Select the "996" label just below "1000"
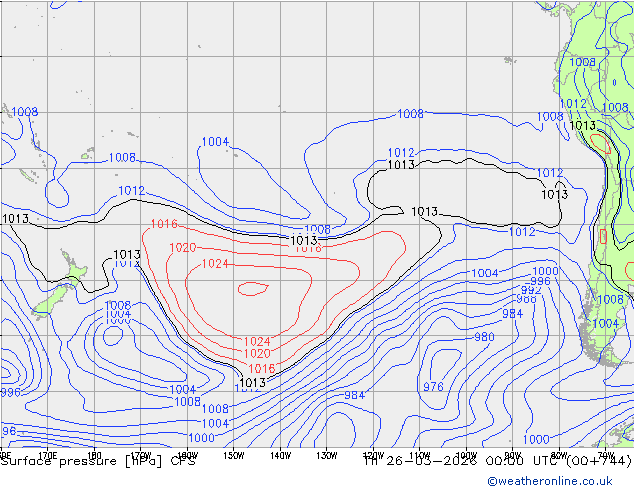This screenshot has height=490, width=634. (540, 281)
